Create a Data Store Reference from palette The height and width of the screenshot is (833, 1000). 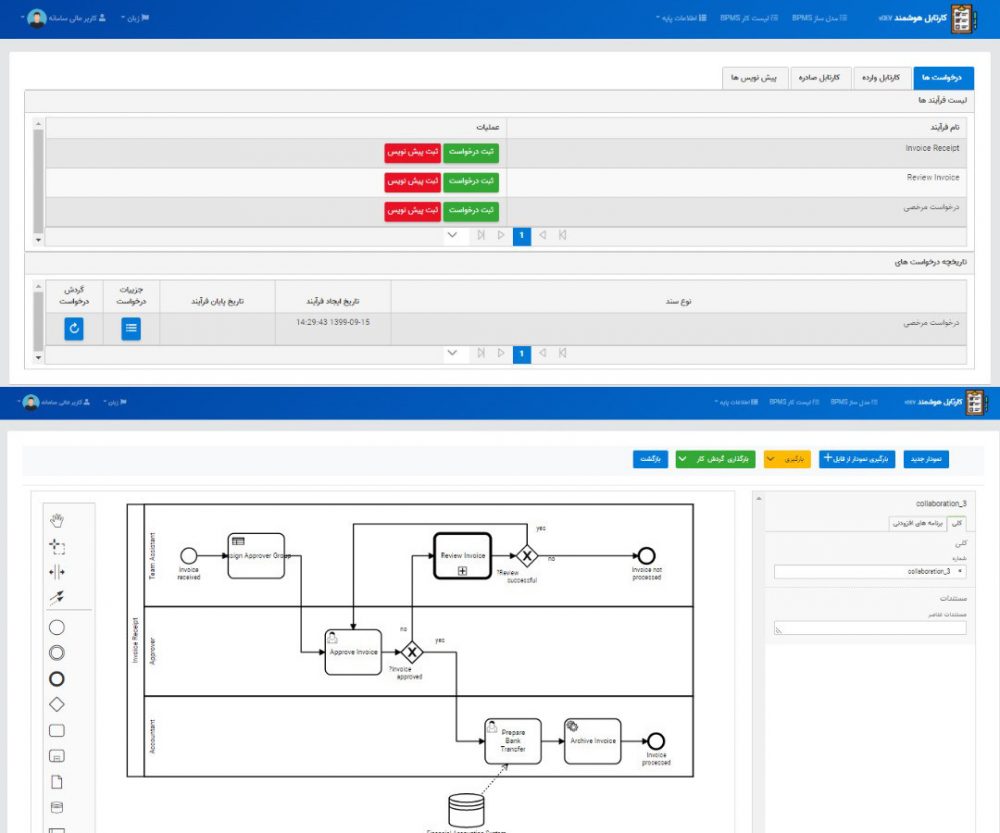coord(57,807)
